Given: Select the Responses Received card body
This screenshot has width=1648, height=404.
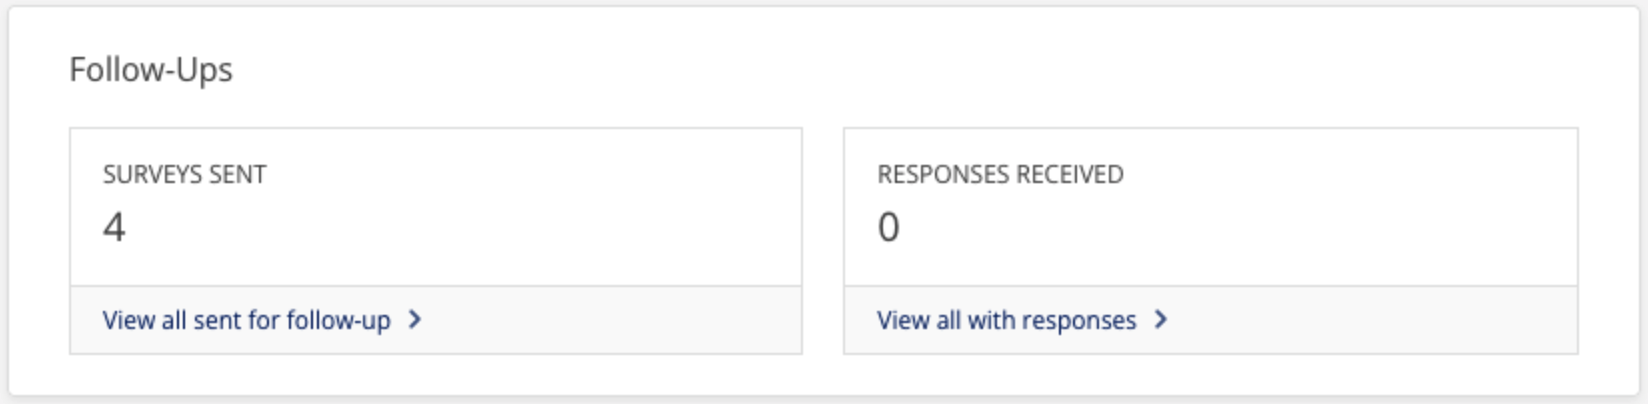Looking at the screenshot, I should [1211, 207].
